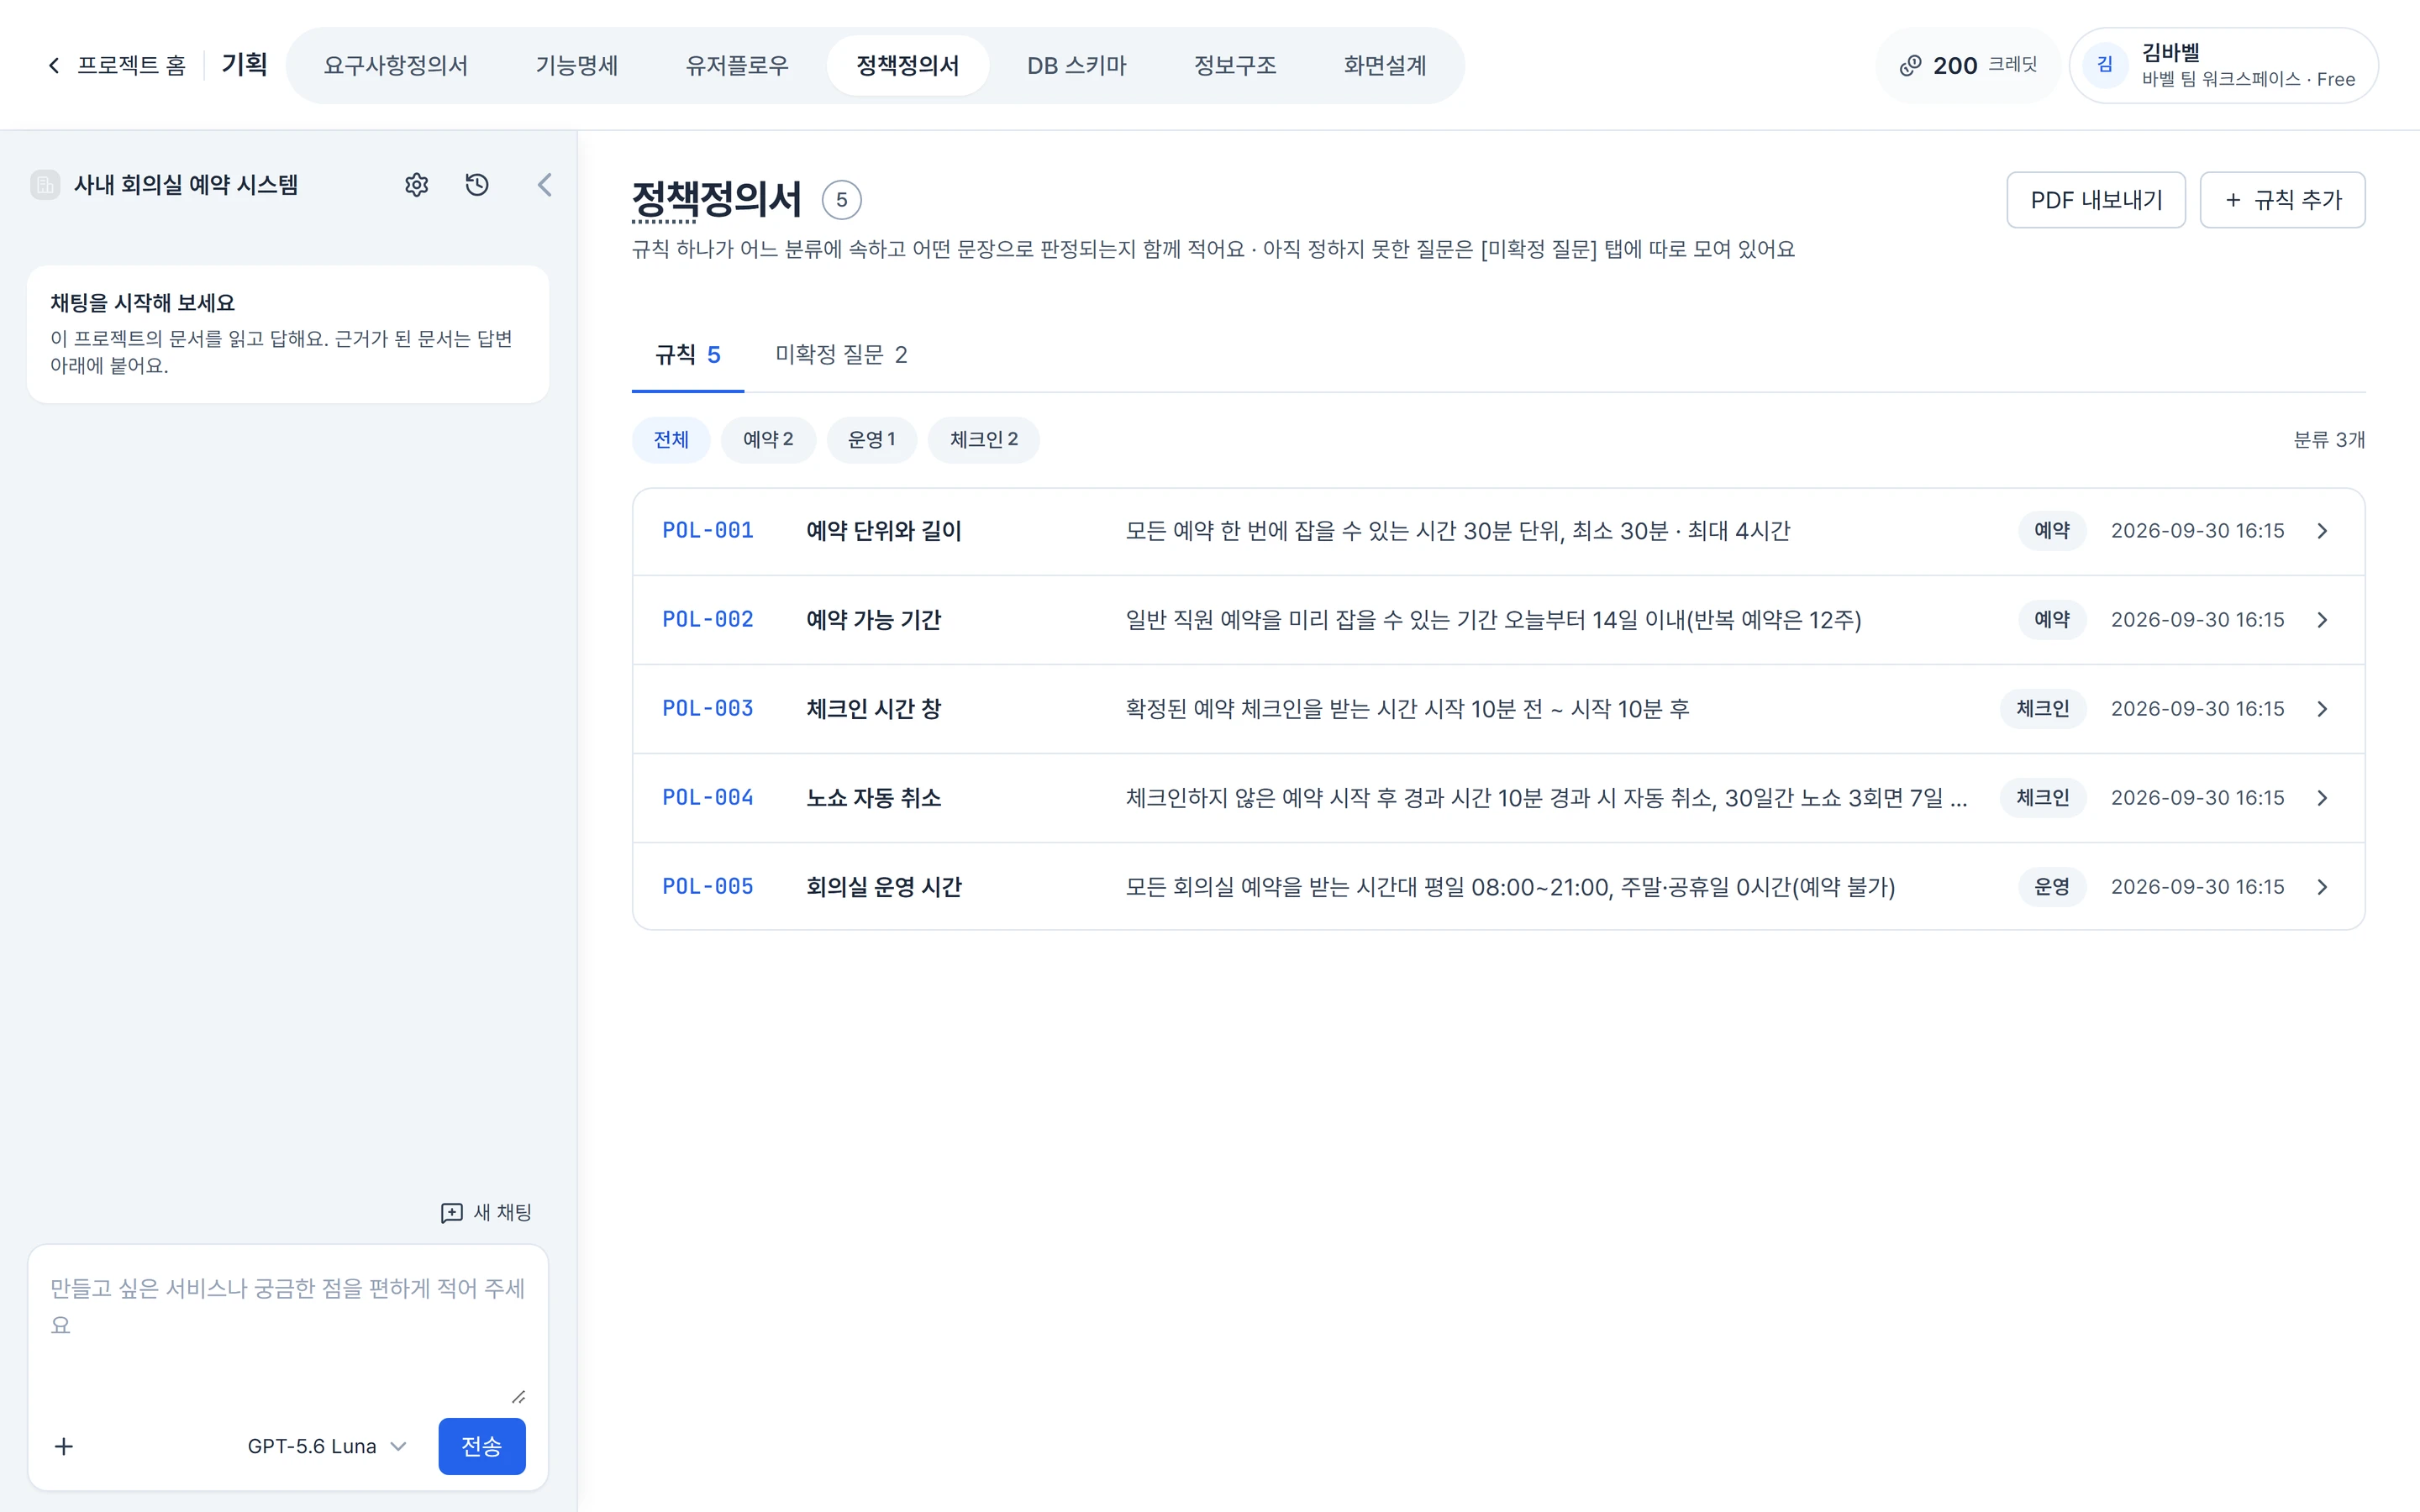
Task: Click the 체크인 시간 창 rule title
Action: coord(874,709)
